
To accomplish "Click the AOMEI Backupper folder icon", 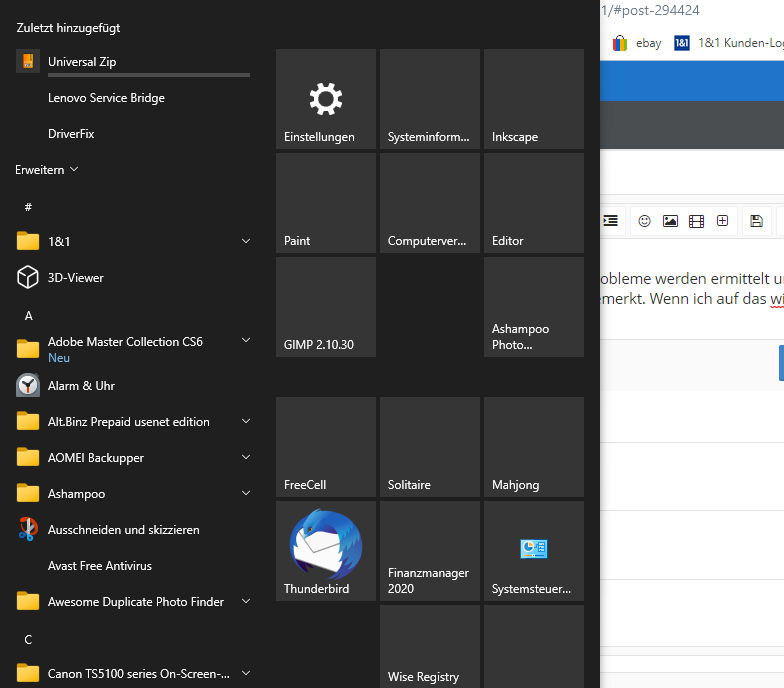I will tap(28, 457).
